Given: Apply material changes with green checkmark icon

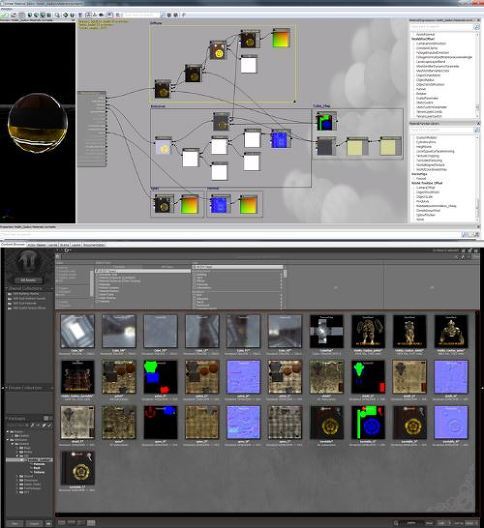Looking at the screenshot, I should tap(5, 15).
